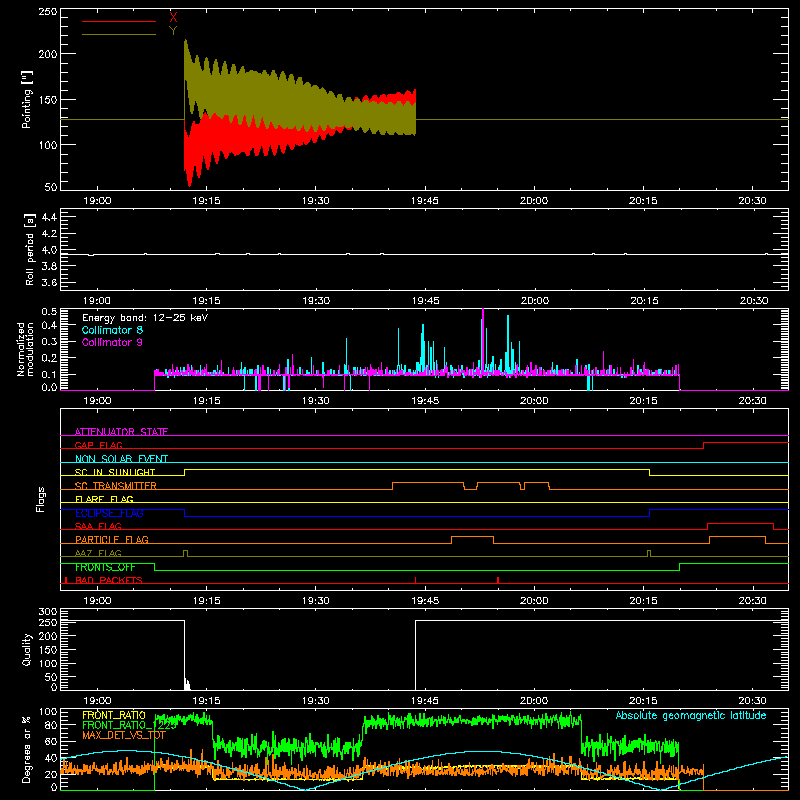Click the orange 'MAX_DET_VS_TOT' legend text
Screen dimensions: 800x800
click(x=123, y=735)
